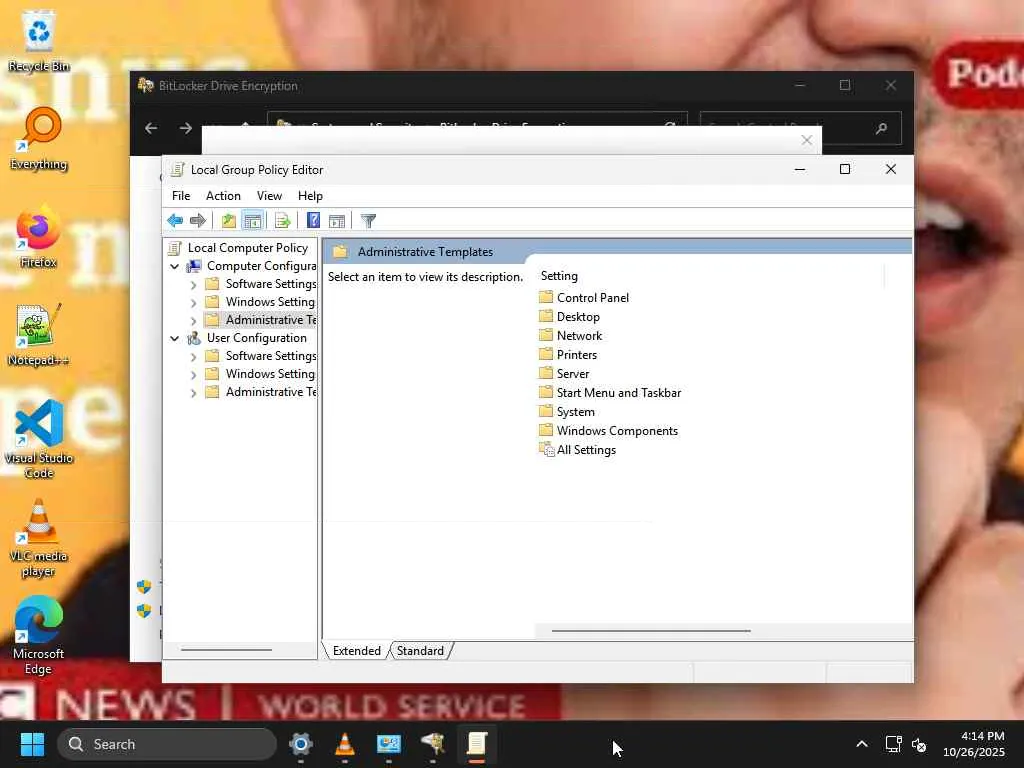
Task: Click the network status tray icon
Action: (893, 744)
